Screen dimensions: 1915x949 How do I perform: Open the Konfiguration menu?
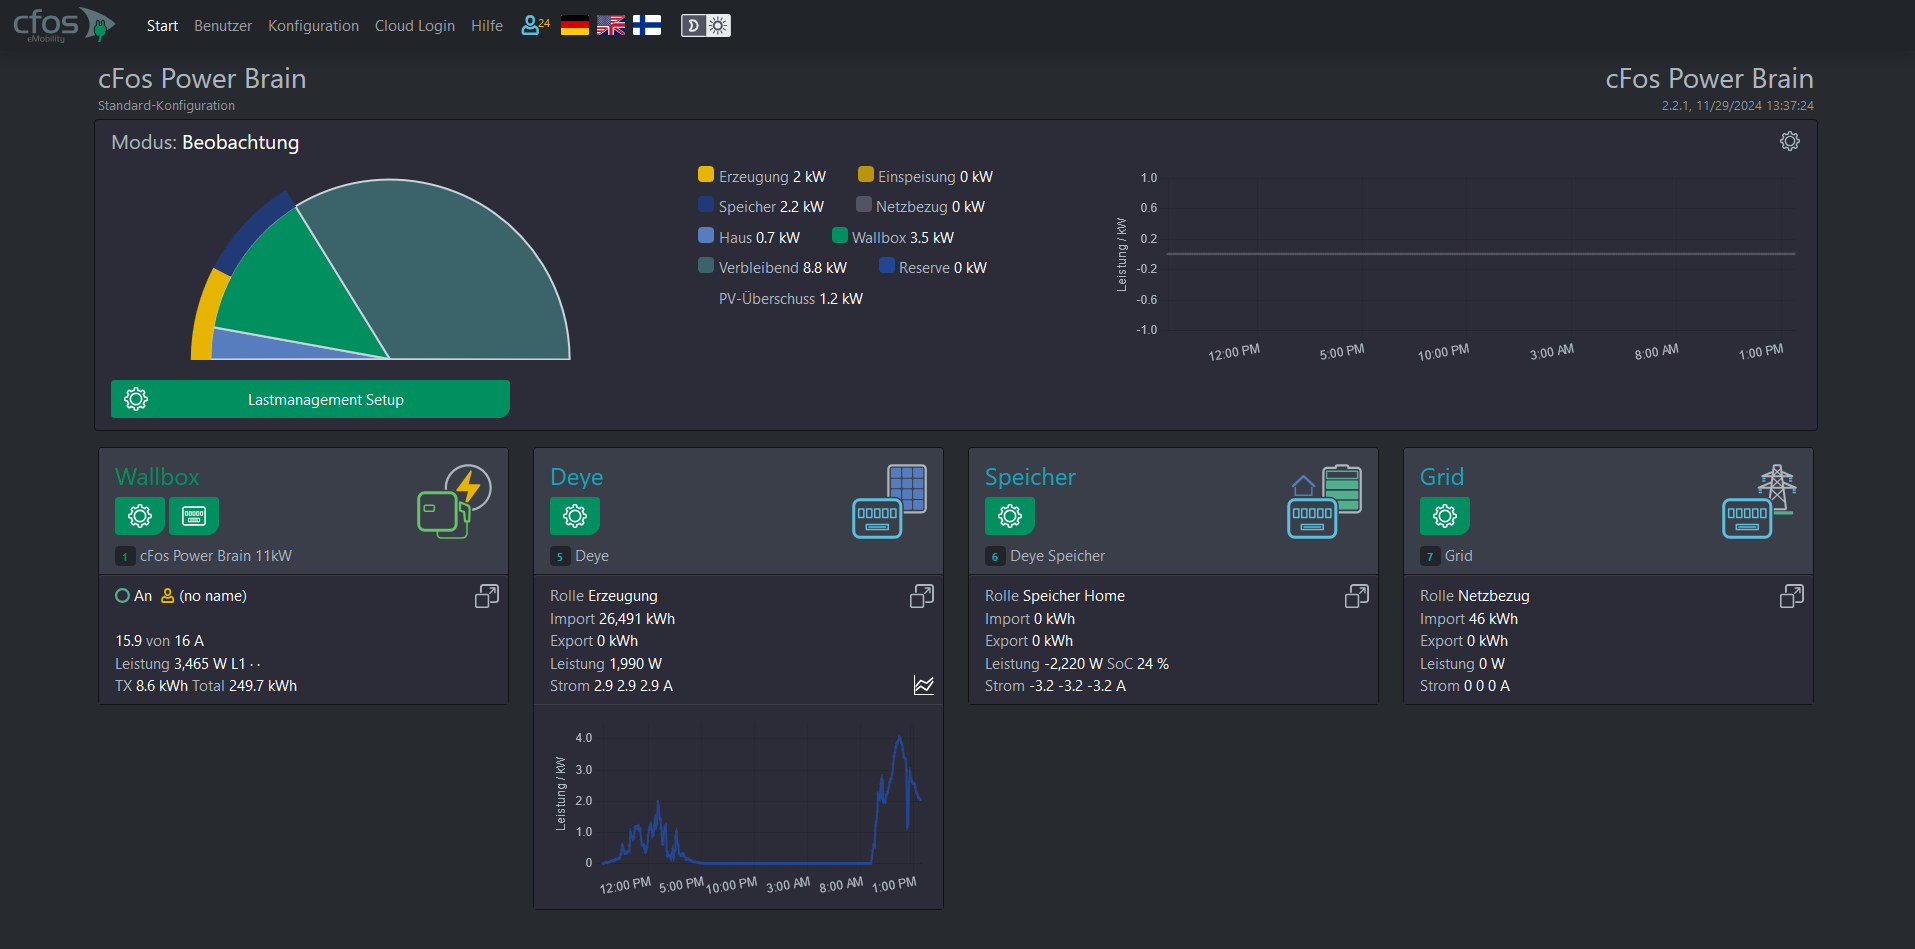pyautogui.click(x=313, y=26)
